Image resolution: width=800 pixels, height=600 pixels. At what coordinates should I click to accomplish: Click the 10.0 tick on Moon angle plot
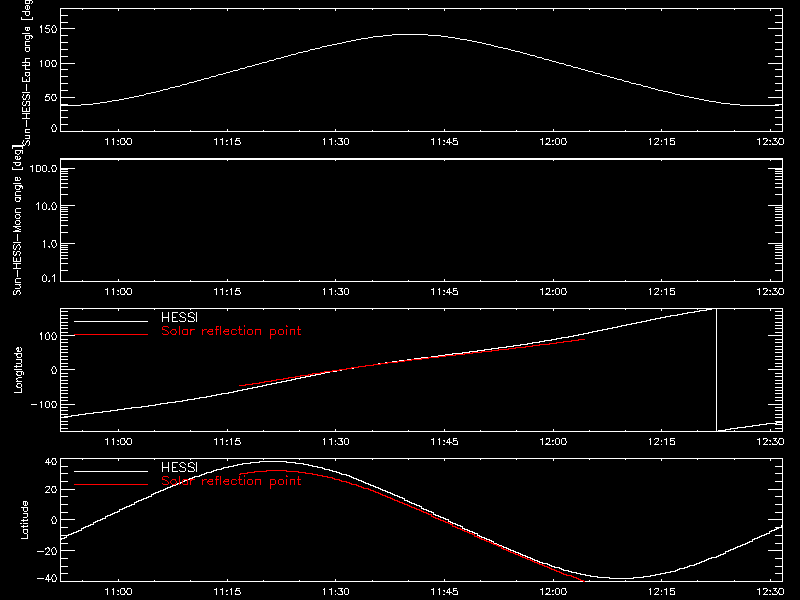coord(46,206)
